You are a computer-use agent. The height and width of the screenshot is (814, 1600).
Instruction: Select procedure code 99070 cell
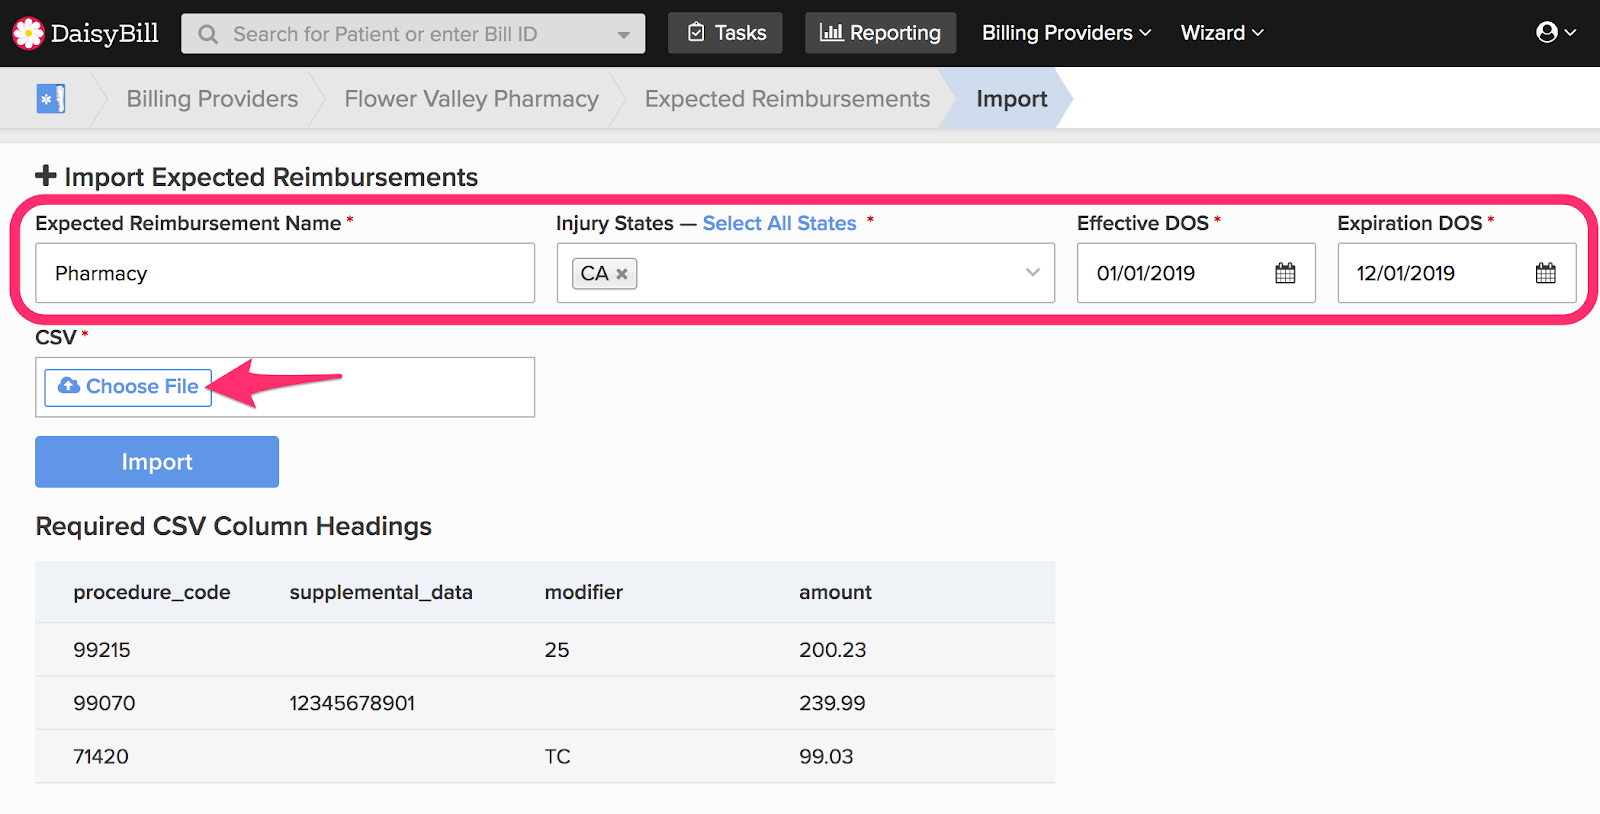tap(104, 703)
